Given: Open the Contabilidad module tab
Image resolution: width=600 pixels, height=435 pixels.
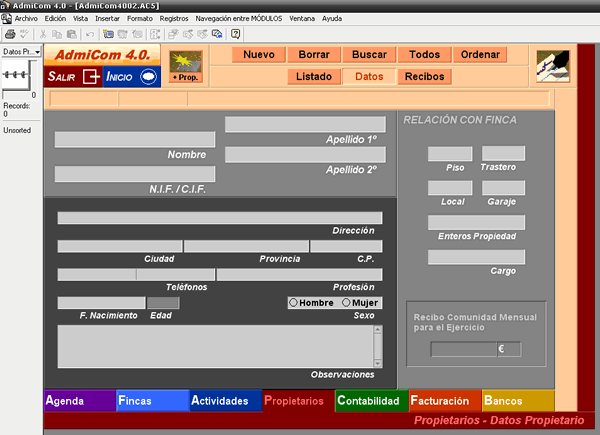Looking at the screenshot, I should [372, 401].
